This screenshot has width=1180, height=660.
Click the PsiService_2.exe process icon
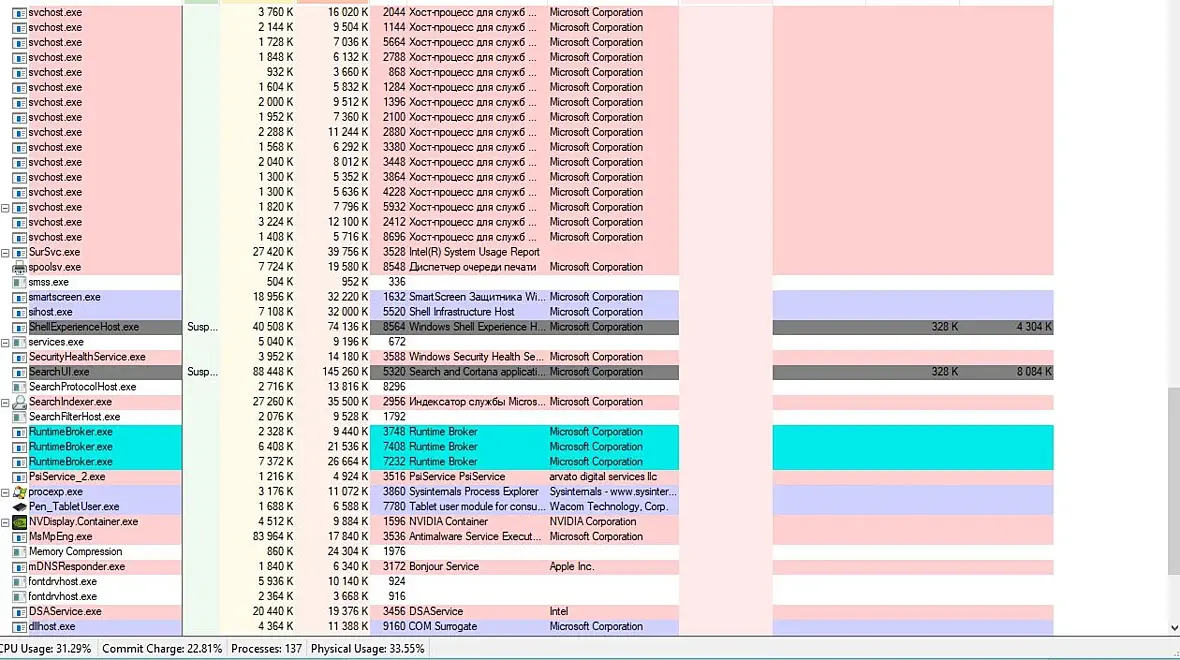click(x=20, y=477)
